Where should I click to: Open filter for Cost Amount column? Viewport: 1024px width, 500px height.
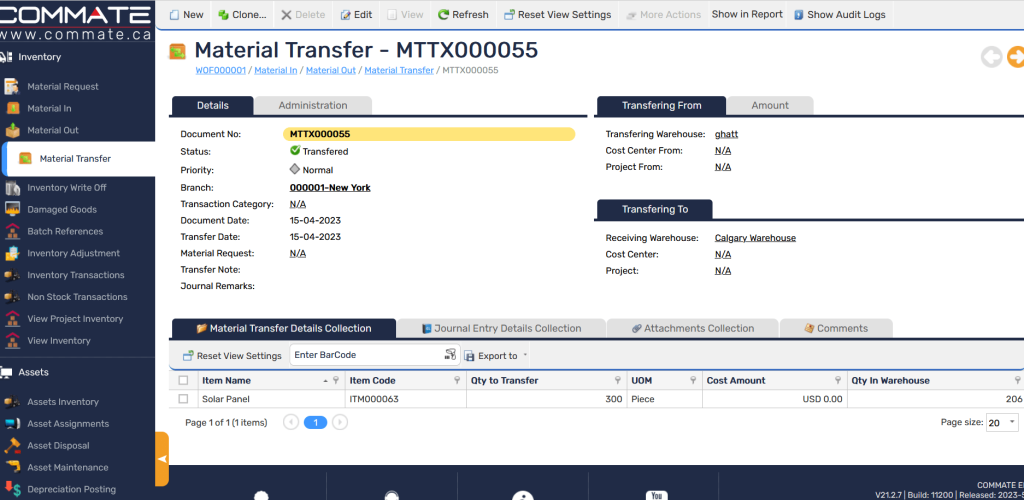[x=838, y=381]
